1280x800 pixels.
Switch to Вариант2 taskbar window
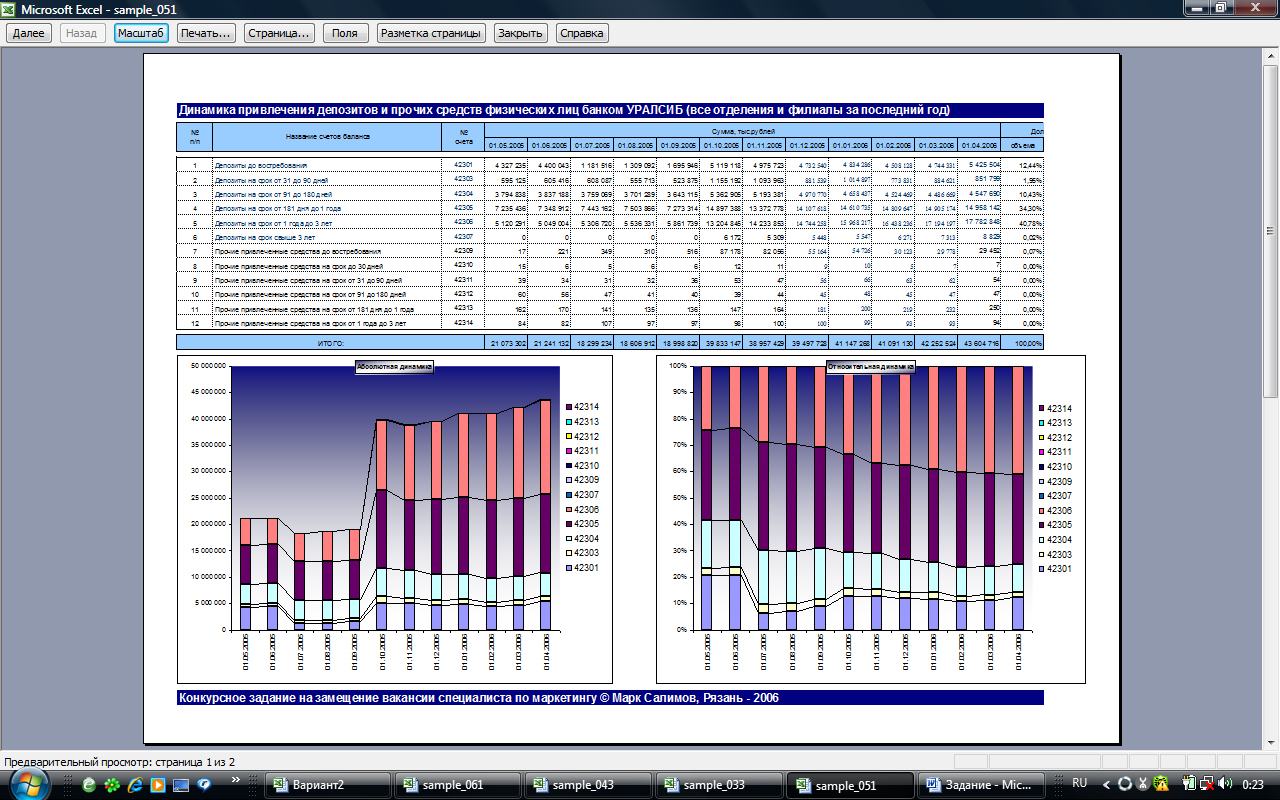coord(328,785)
